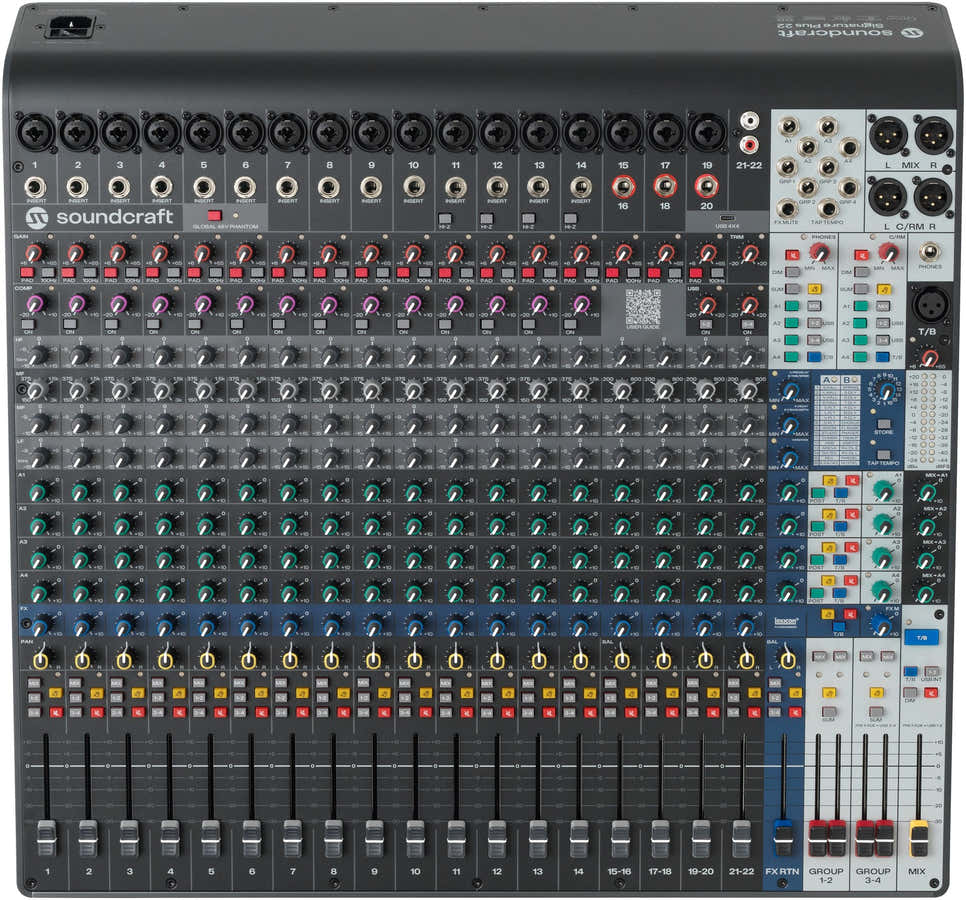Click the TRIM knob for channel 21-22
Viewport: 966px width, 900px height.
click(x=749, y=253)
